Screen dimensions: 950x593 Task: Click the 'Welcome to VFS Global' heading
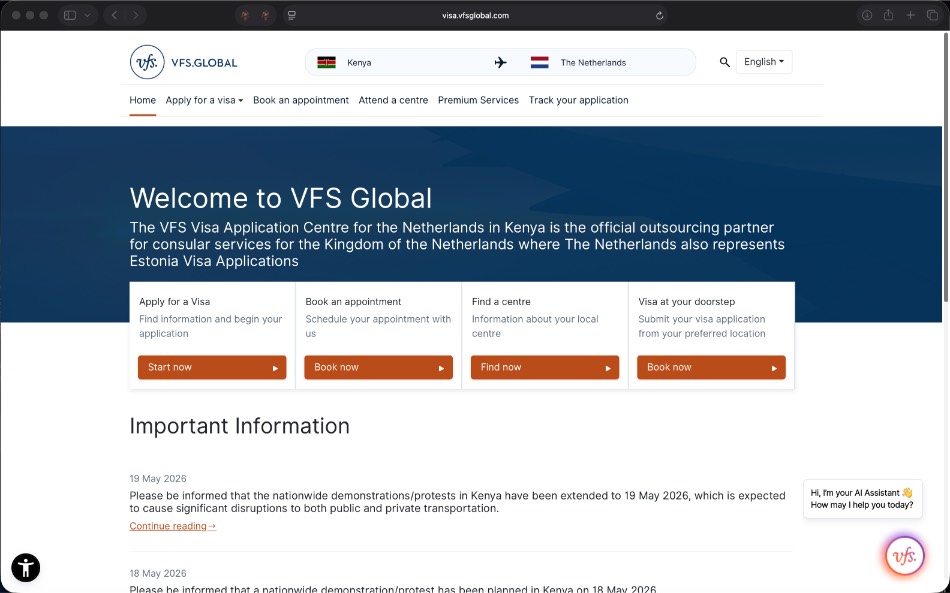click(x=281, y=198)
